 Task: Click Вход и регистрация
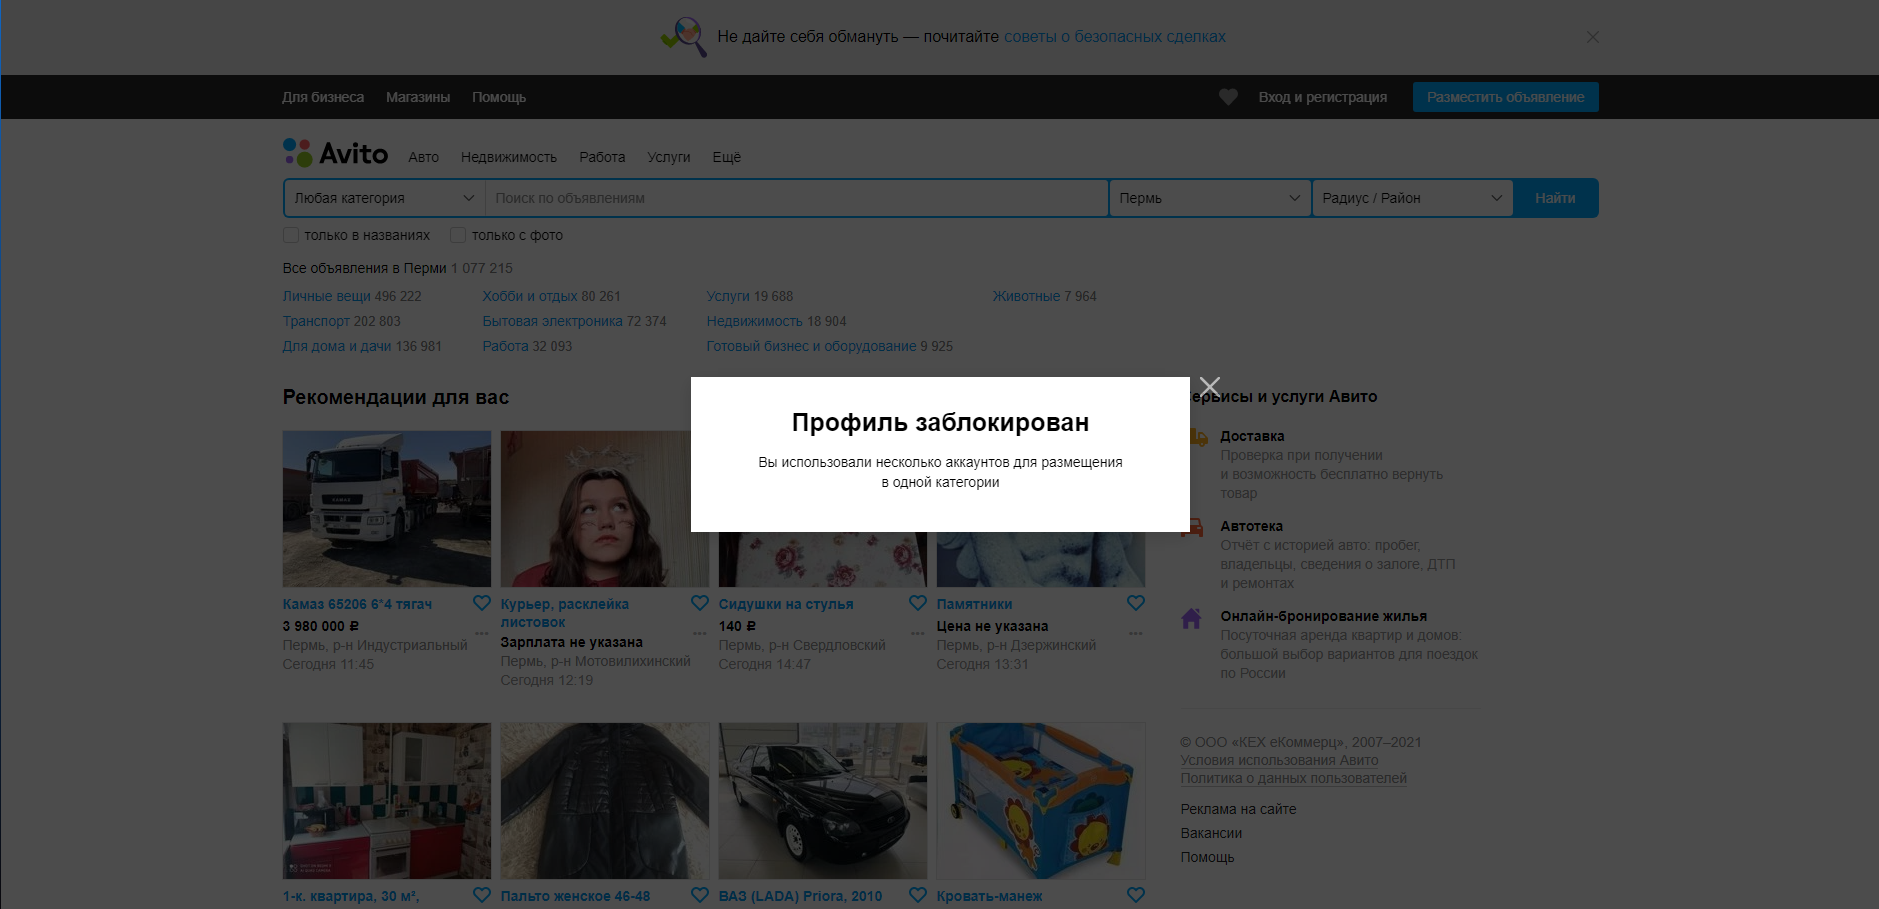coord(1323,97)
